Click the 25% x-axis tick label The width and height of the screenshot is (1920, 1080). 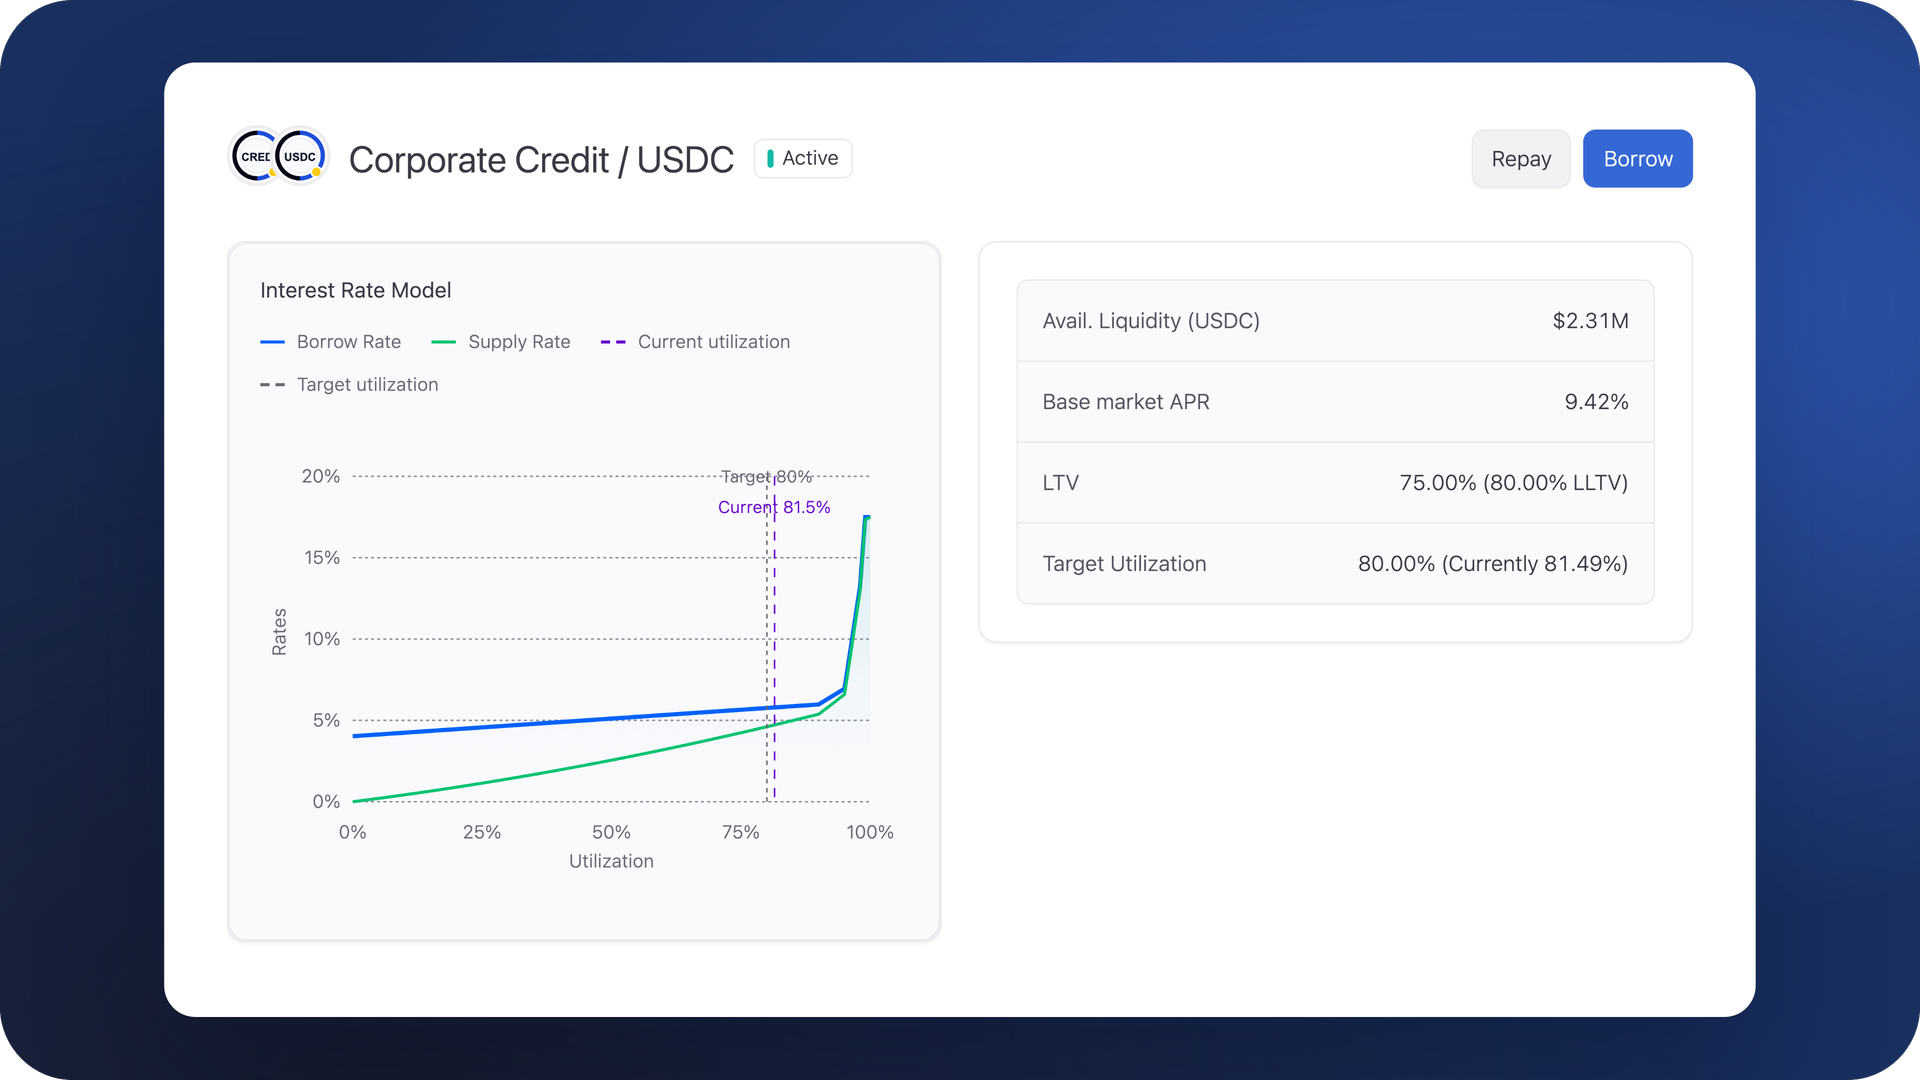(482, 832)
